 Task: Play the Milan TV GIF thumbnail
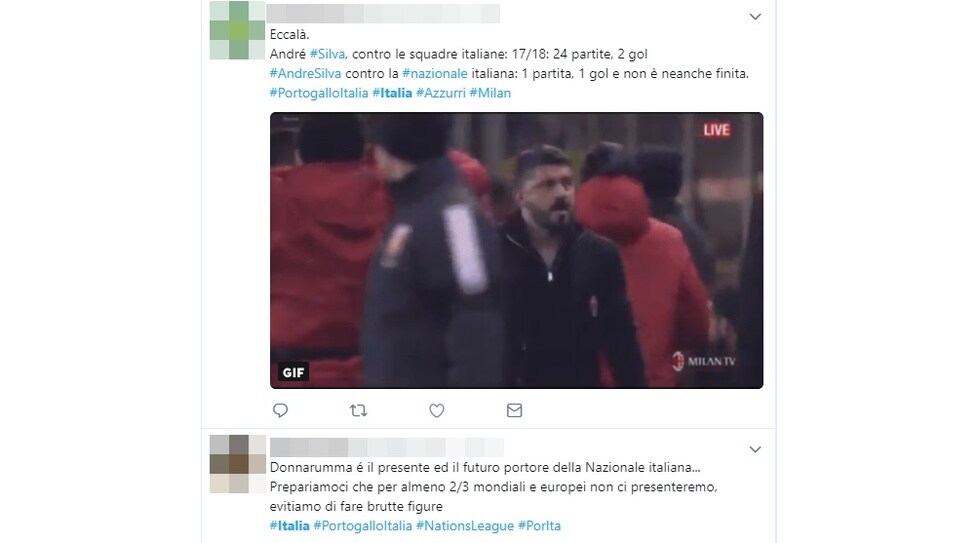[x=516, y=251]
